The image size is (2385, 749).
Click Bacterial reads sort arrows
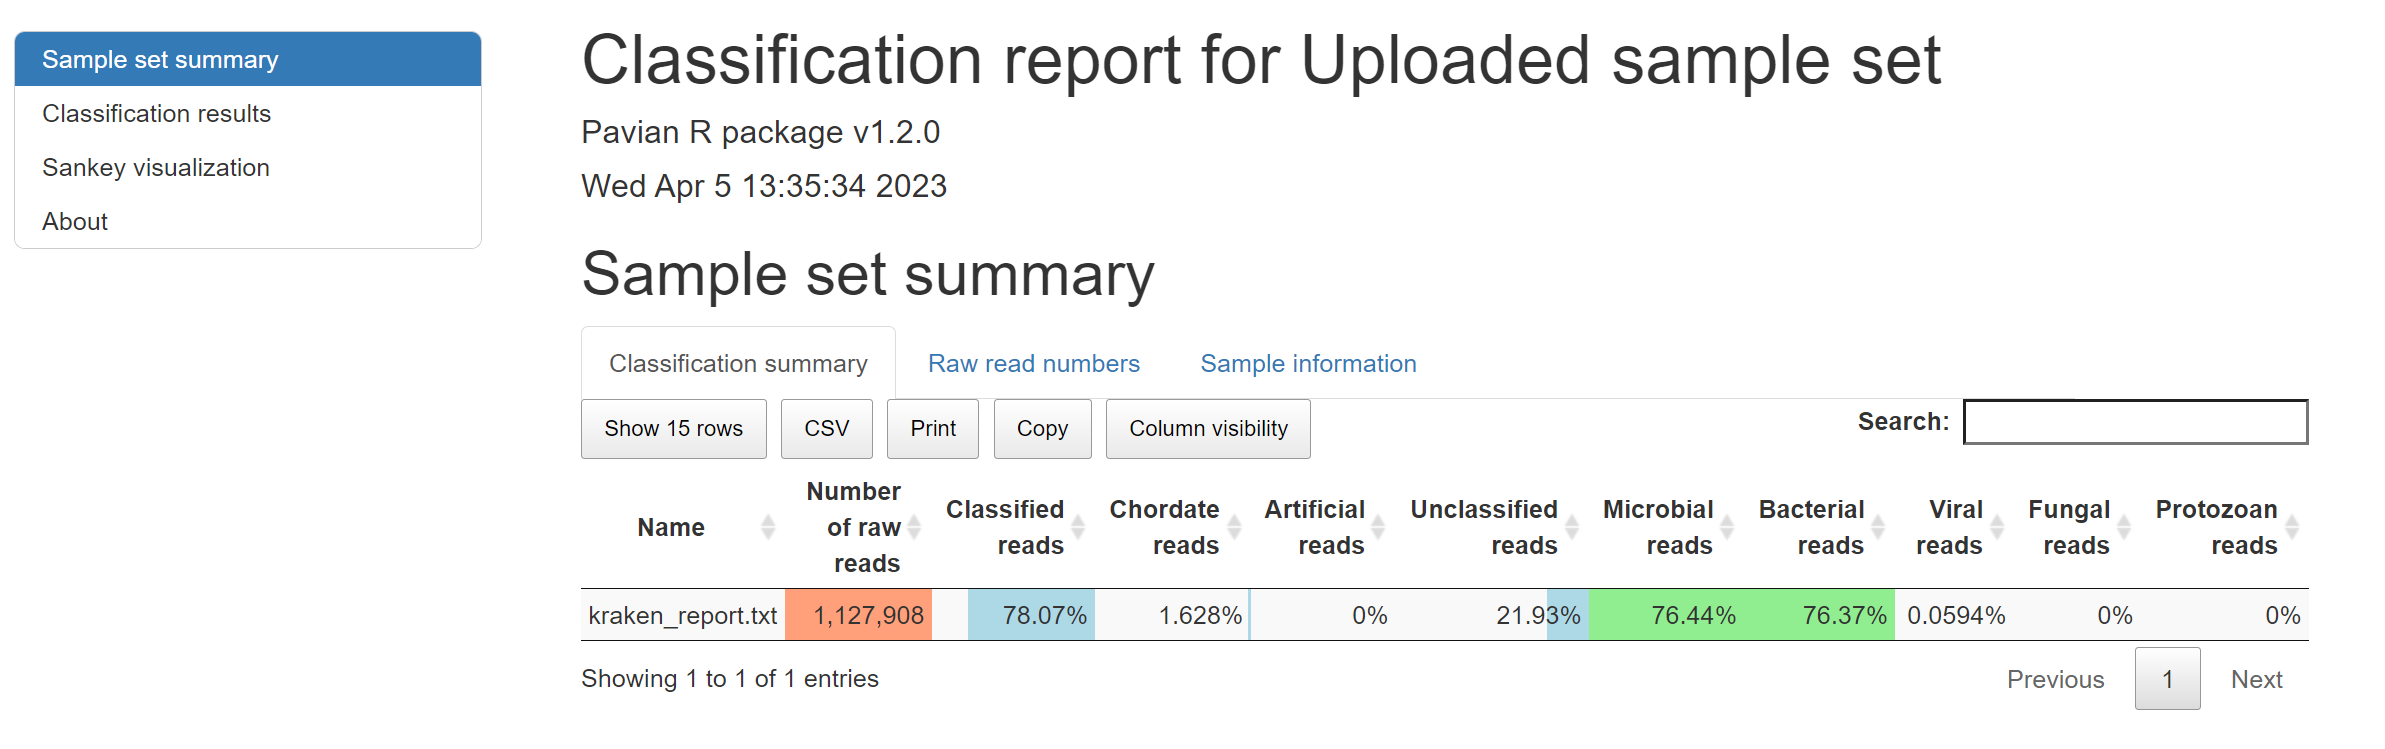point(1878,527)
